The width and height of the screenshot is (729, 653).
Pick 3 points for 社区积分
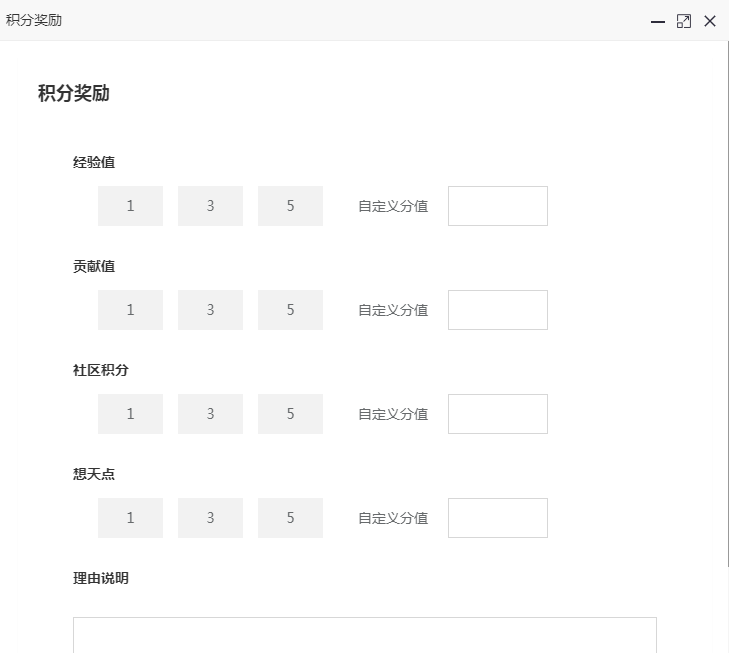(x=210, y=414)
